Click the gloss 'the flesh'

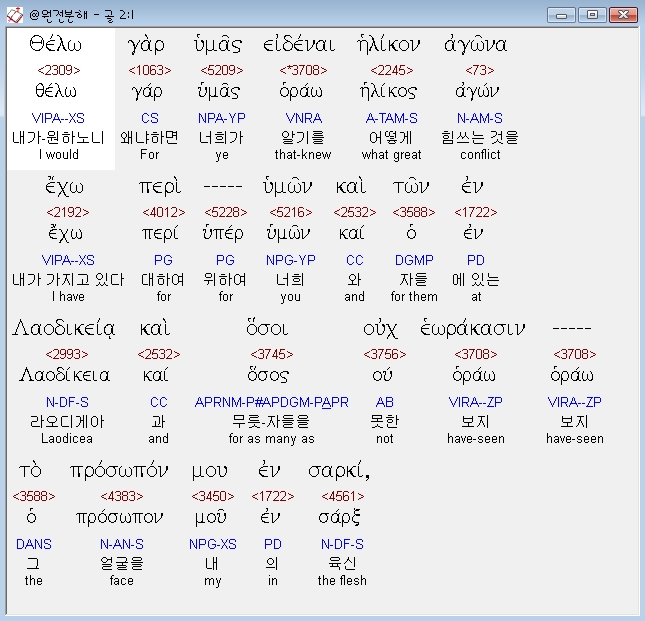(342, 581)
